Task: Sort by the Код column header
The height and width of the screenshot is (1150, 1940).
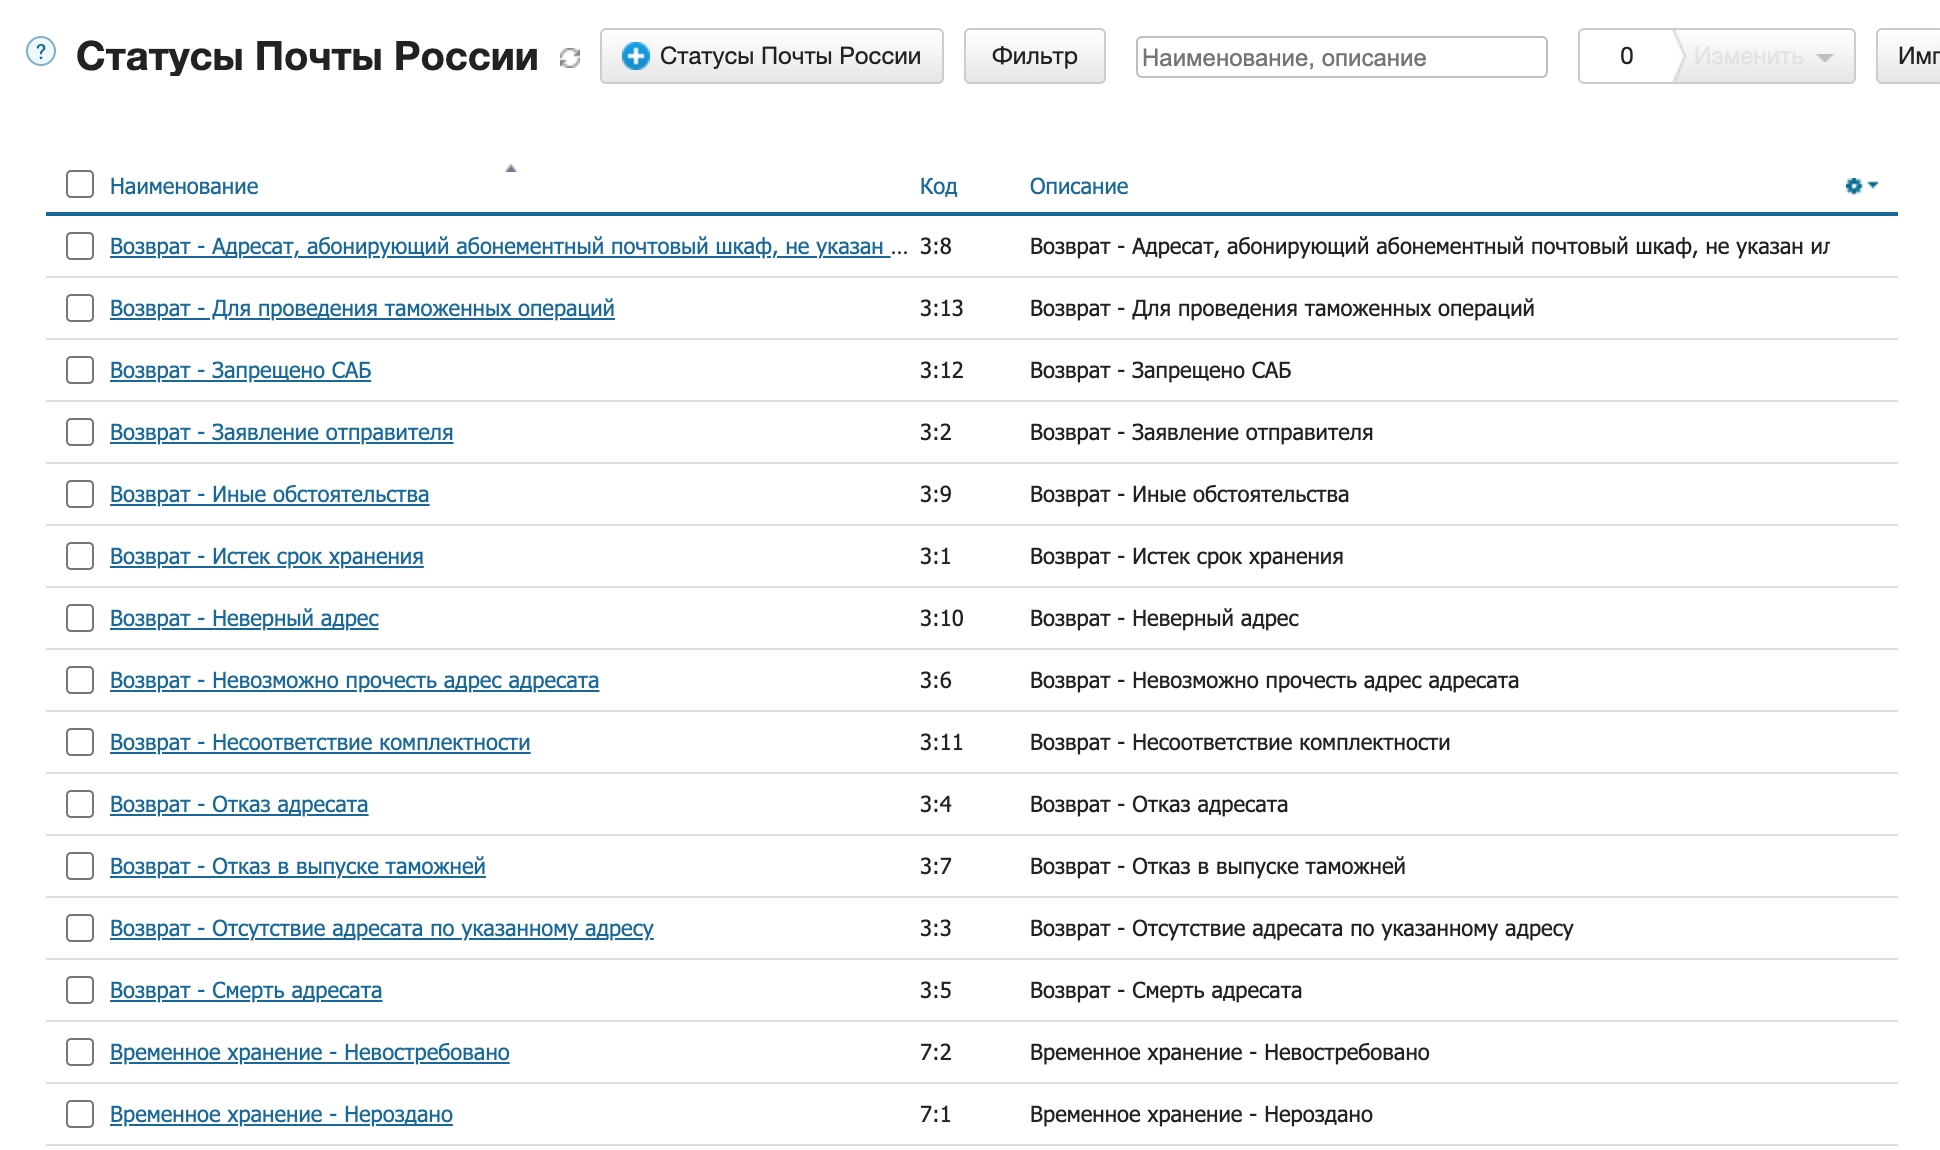Action: click(938, 186)
